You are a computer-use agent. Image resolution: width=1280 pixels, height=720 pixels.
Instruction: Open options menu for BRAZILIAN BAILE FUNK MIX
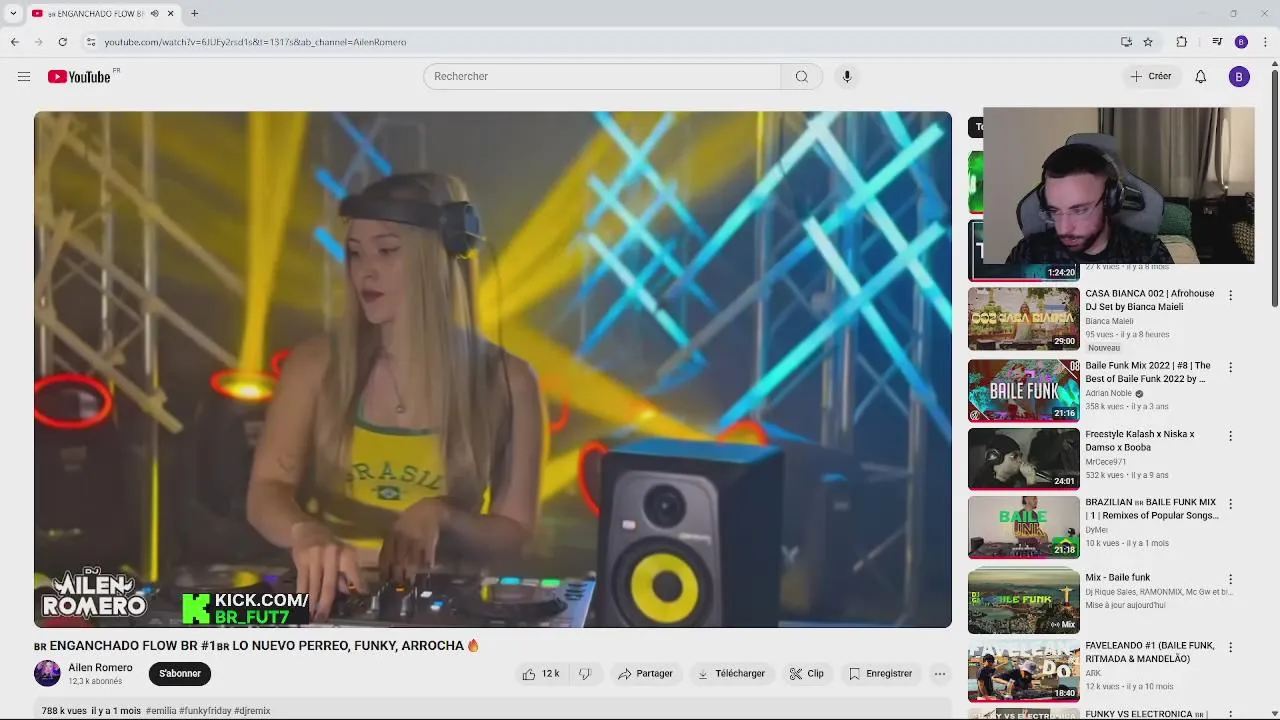pos(1230,504)
